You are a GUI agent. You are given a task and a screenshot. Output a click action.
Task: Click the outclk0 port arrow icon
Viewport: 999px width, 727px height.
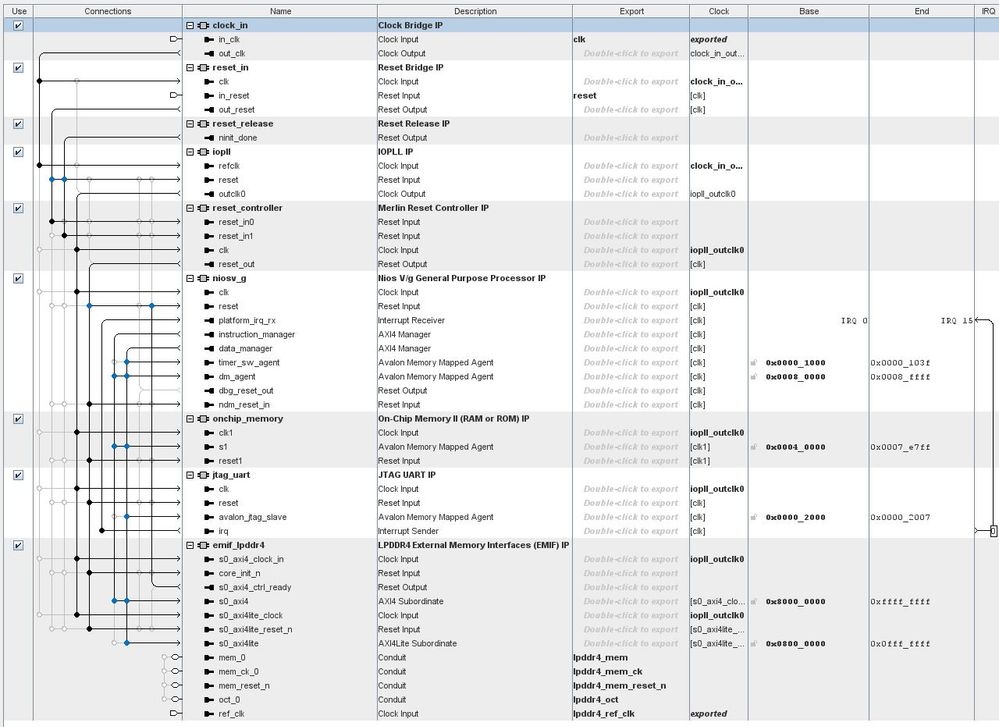point(209,194)
